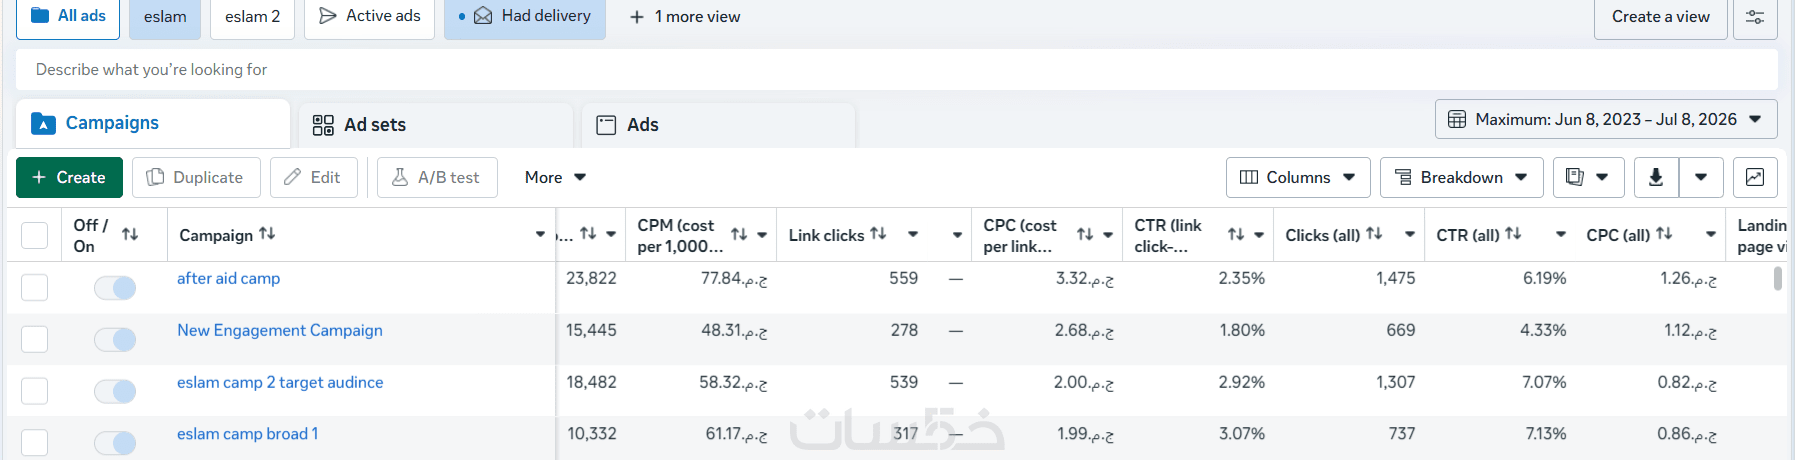Screen dimensions: 1795x460
Task: Open view settings sliders icon
Action: click(1755, 17)
